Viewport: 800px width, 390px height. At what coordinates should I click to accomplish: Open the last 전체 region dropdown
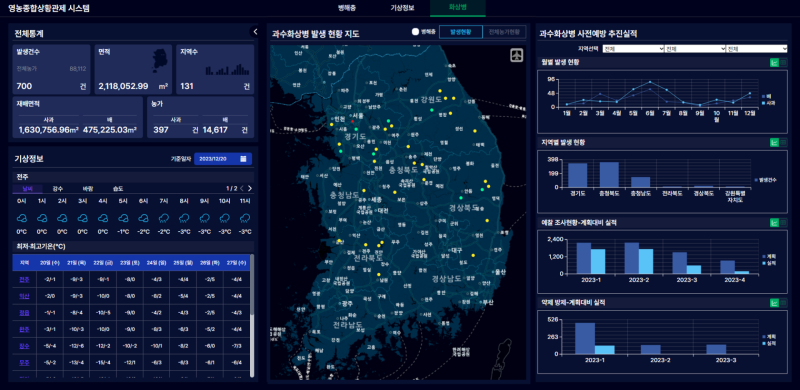[757, 49]
